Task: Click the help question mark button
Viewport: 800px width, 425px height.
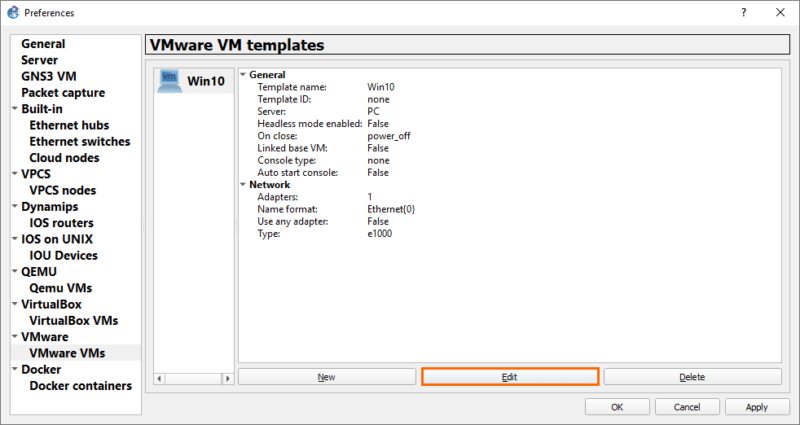Action: coord(744,13)
